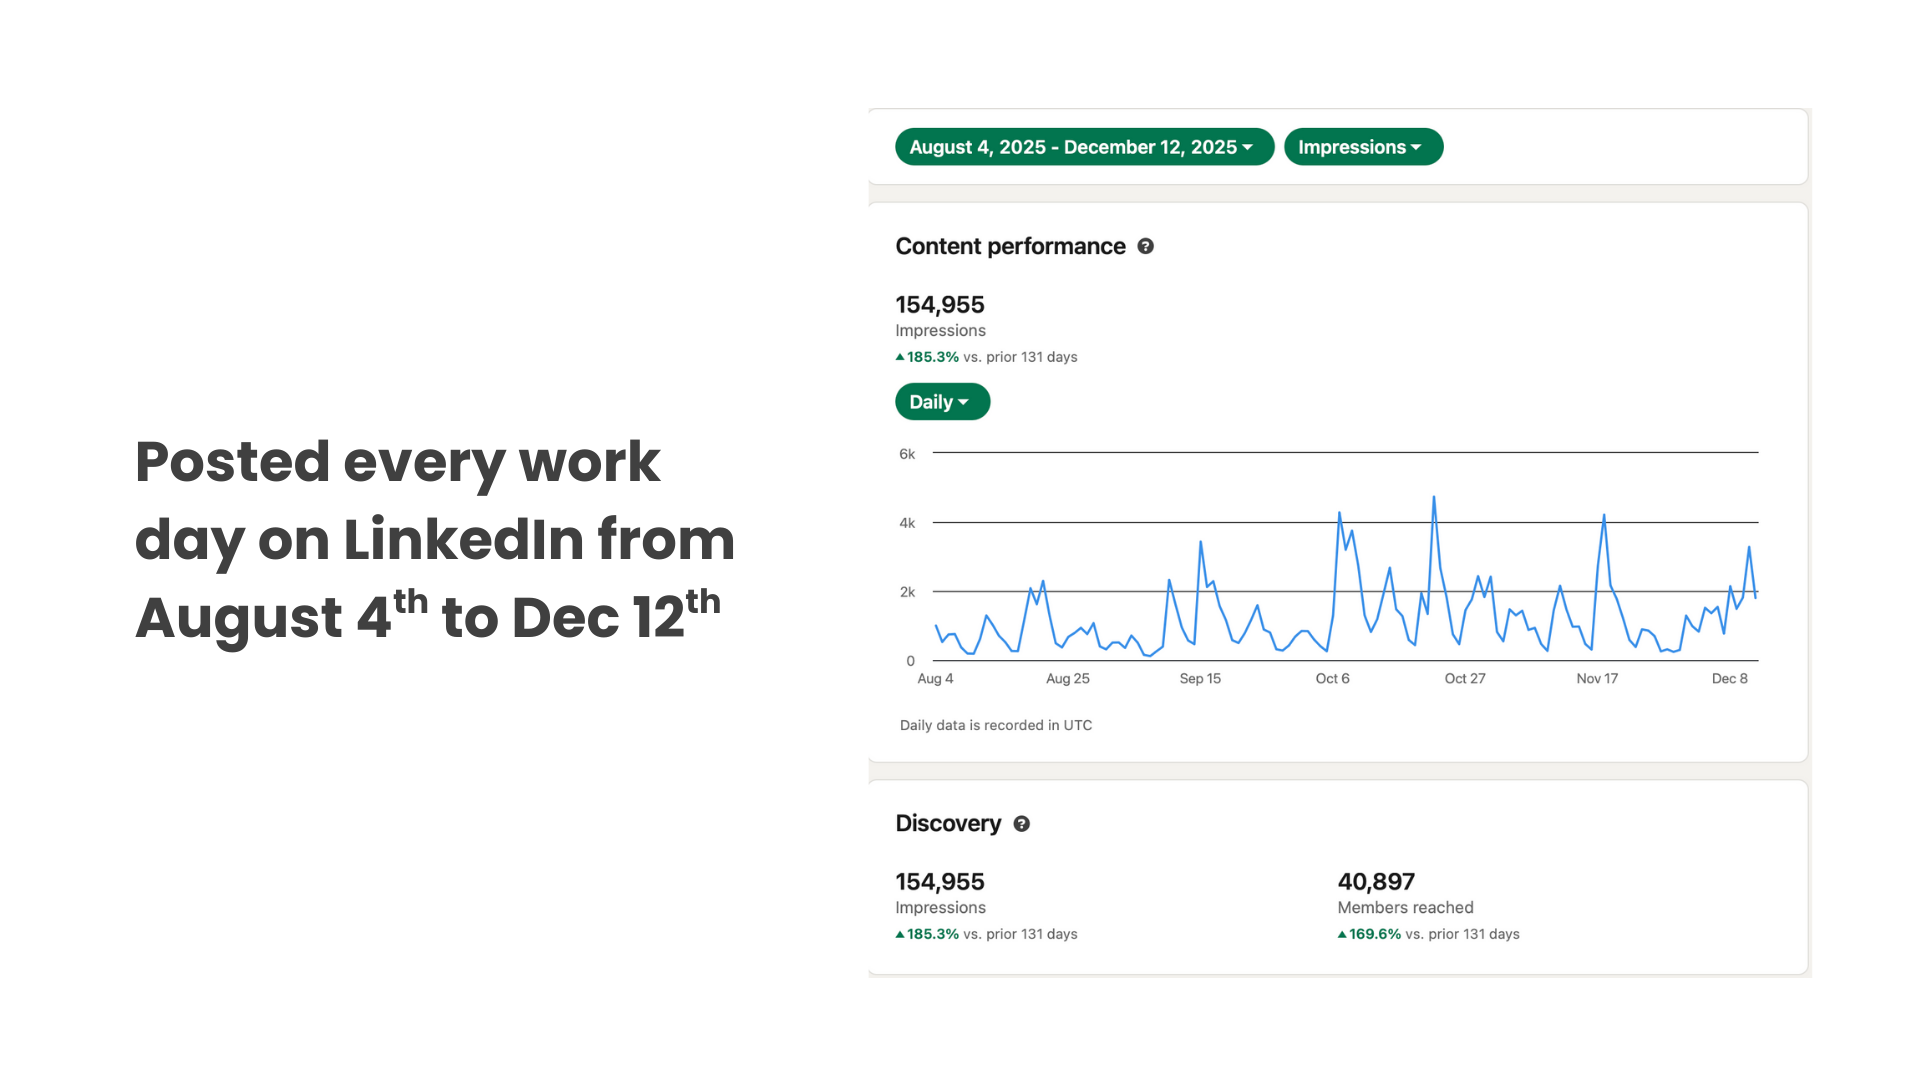Screen dimensions: 1920x1080
Task: Select the 154,955 Impressions total
Action: coord(939,305)
